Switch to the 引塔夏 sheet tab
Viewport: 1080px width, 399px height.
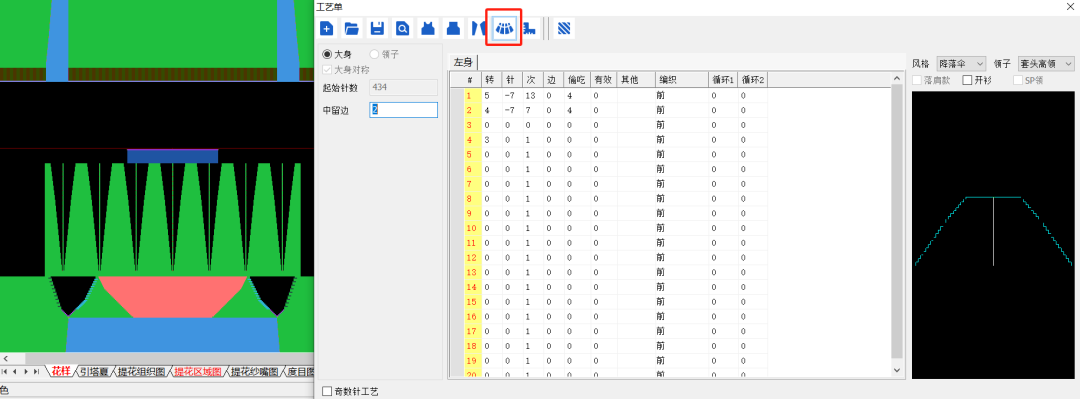click(94, 372)
